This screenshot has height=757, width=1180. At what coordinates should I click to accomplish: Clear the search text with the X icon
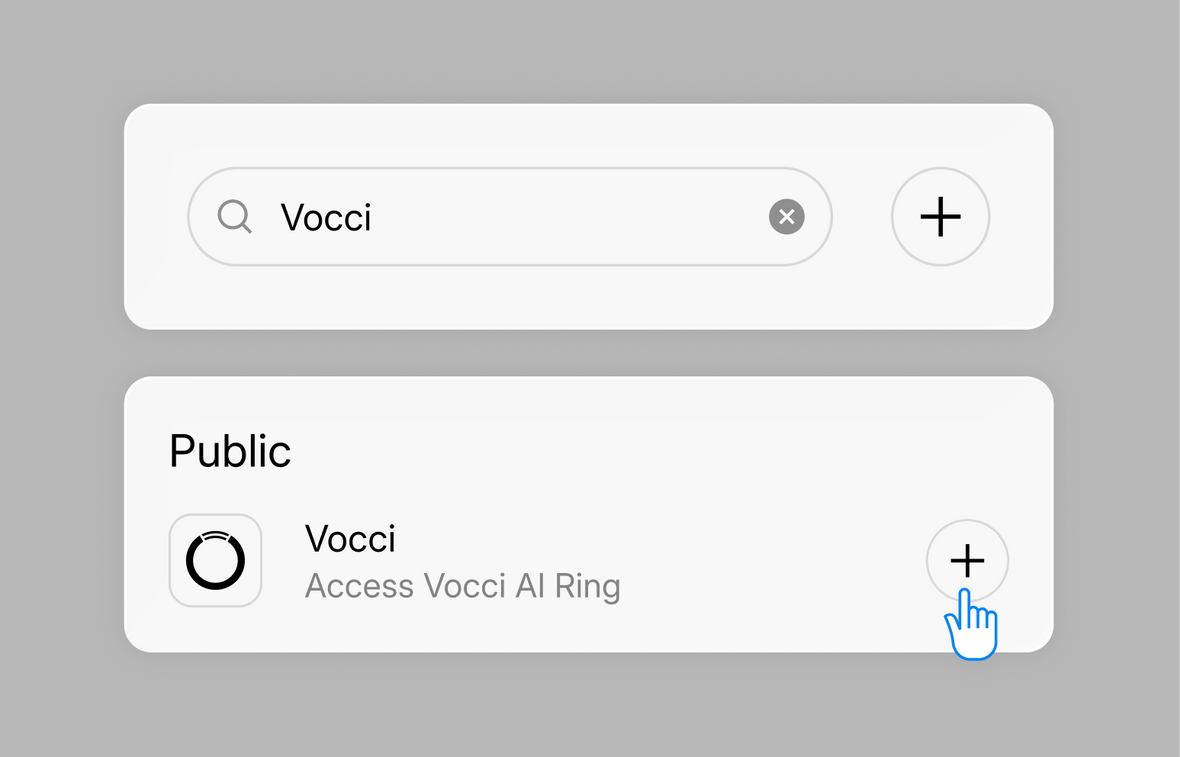(x=786, y=217)
